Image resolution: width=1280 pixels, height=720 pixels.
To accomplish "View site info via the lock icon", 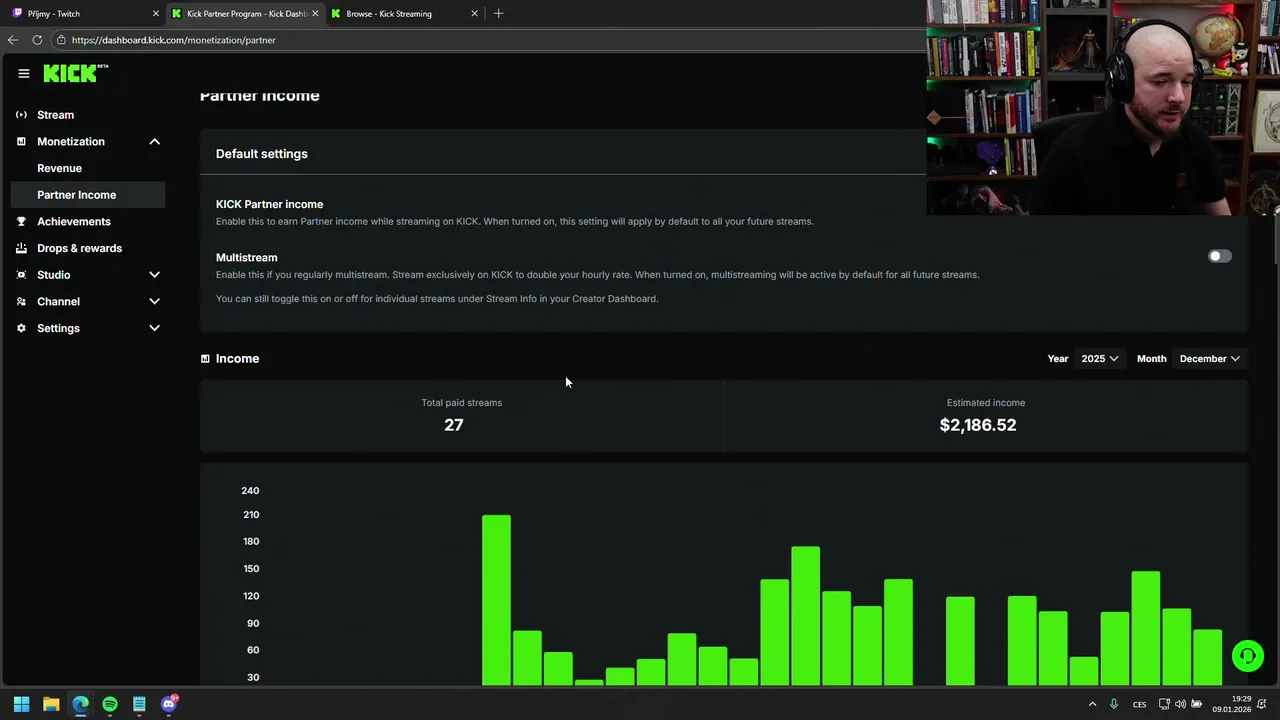I will [61, 40].
